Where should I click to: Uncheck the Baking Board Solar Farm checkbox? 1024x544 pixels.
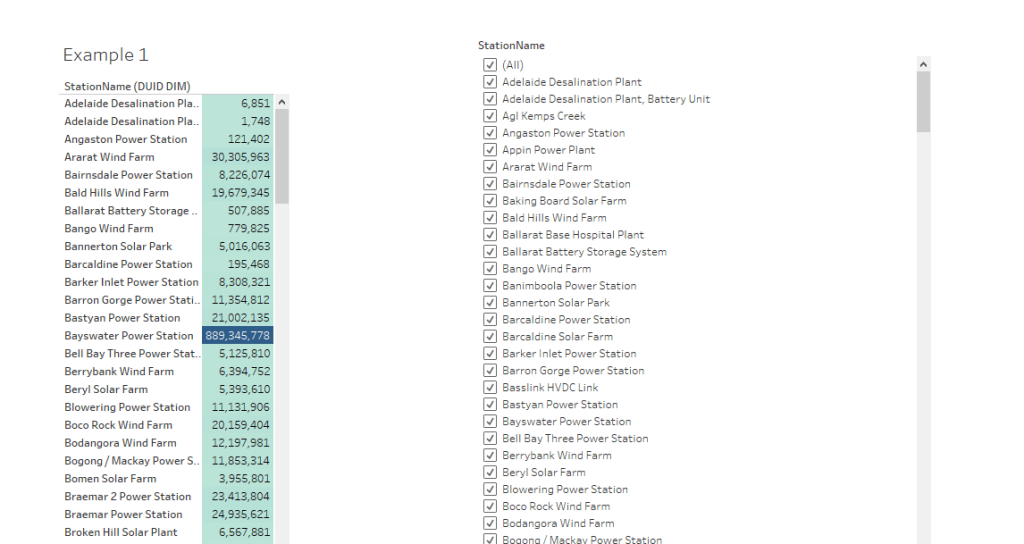click(x=490, y=201)
